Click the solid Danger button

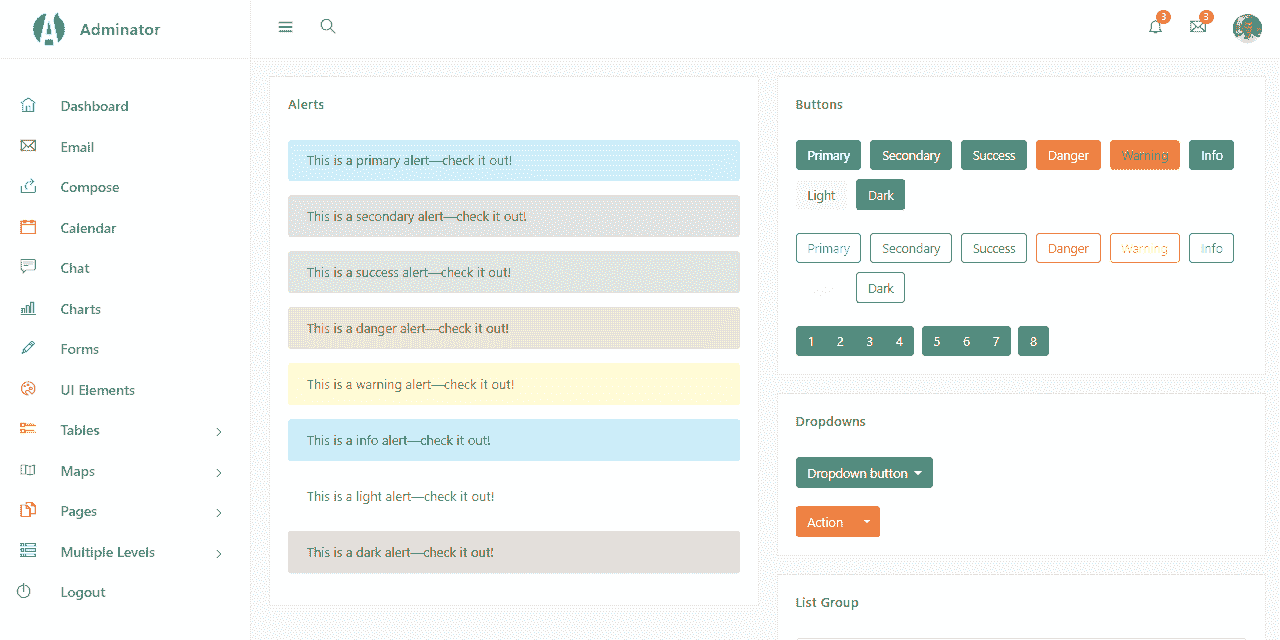click(1068, 155)
